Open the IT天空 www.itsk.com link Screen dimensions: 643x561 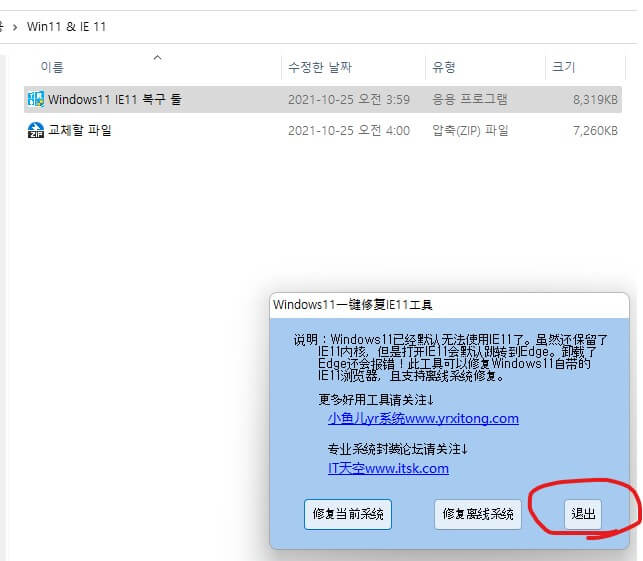click(x=388, y=468)
